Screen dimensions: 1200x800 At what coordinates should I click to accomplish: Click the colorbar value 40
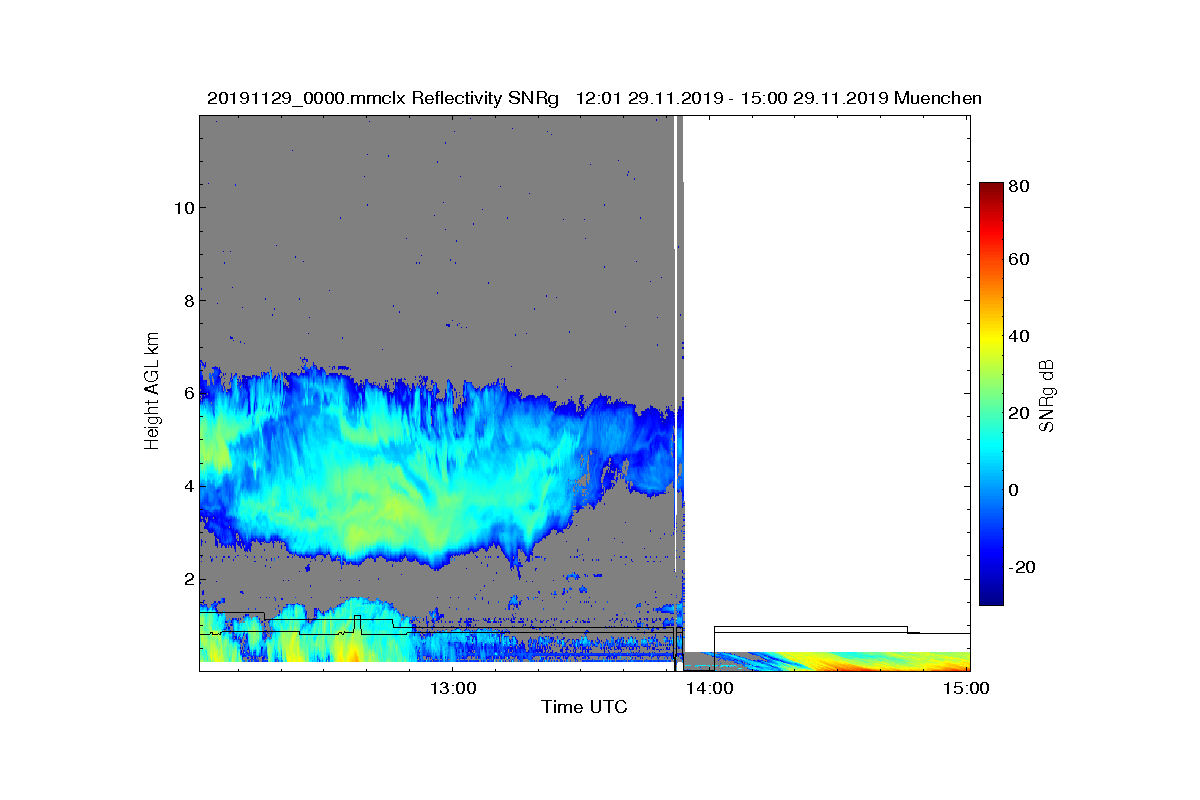click(x=1021, y=337)
